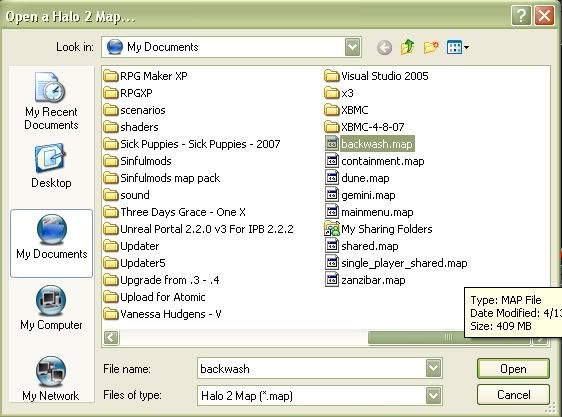
Task: Select the x3 folder icon
Action: click(x=332, y=93)
